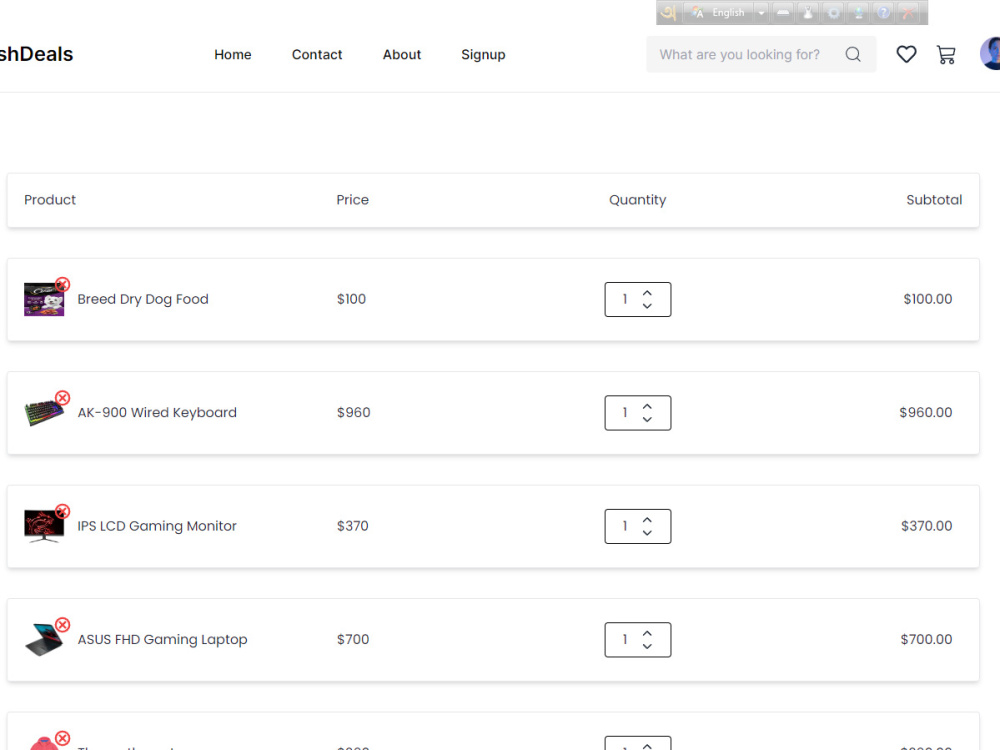Click the AK-900 Wired Keyboard thumbnail
This screenshot has height=750, width=1000.
point(44,413)
